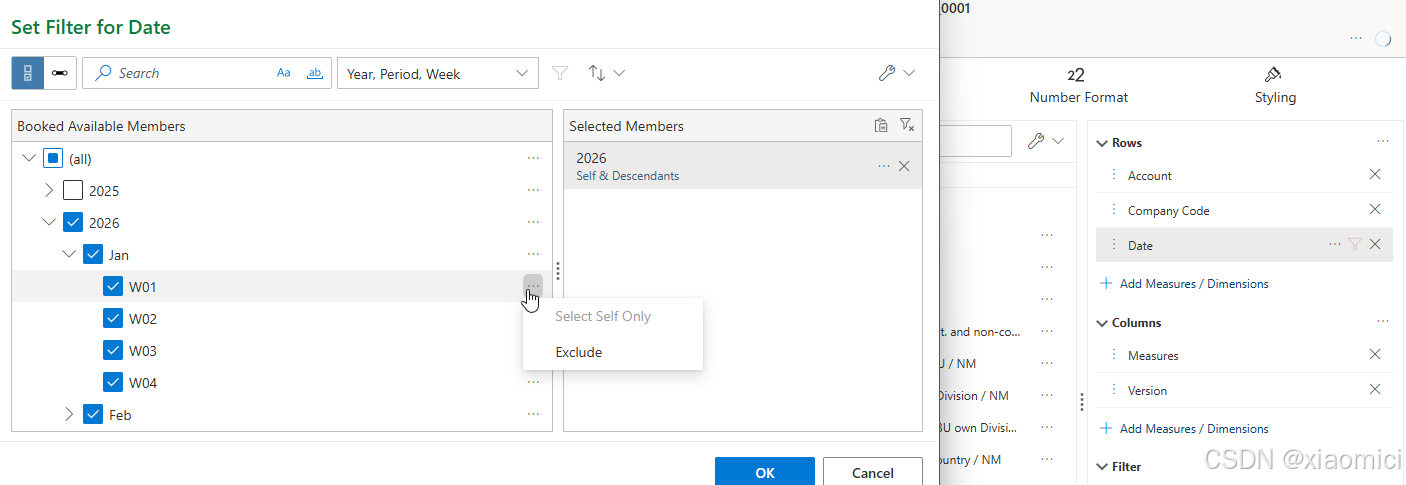Screen dimensions: 1406x485
Task: Remove Company Code from Rows
Action: (x=1375, y=210)
